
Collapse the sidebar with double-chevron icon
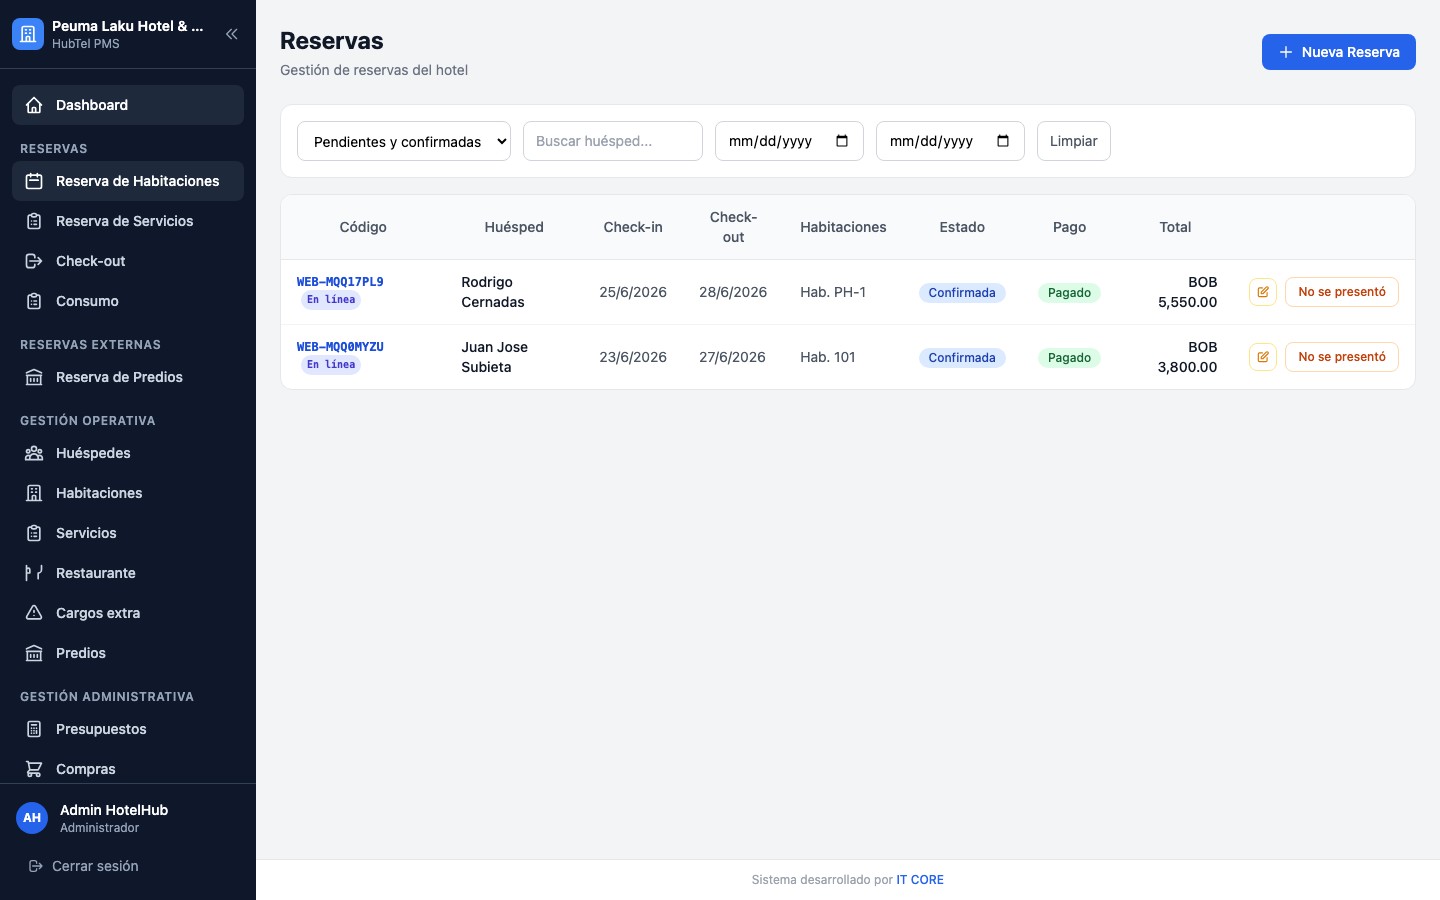click(x=231, y=34)
